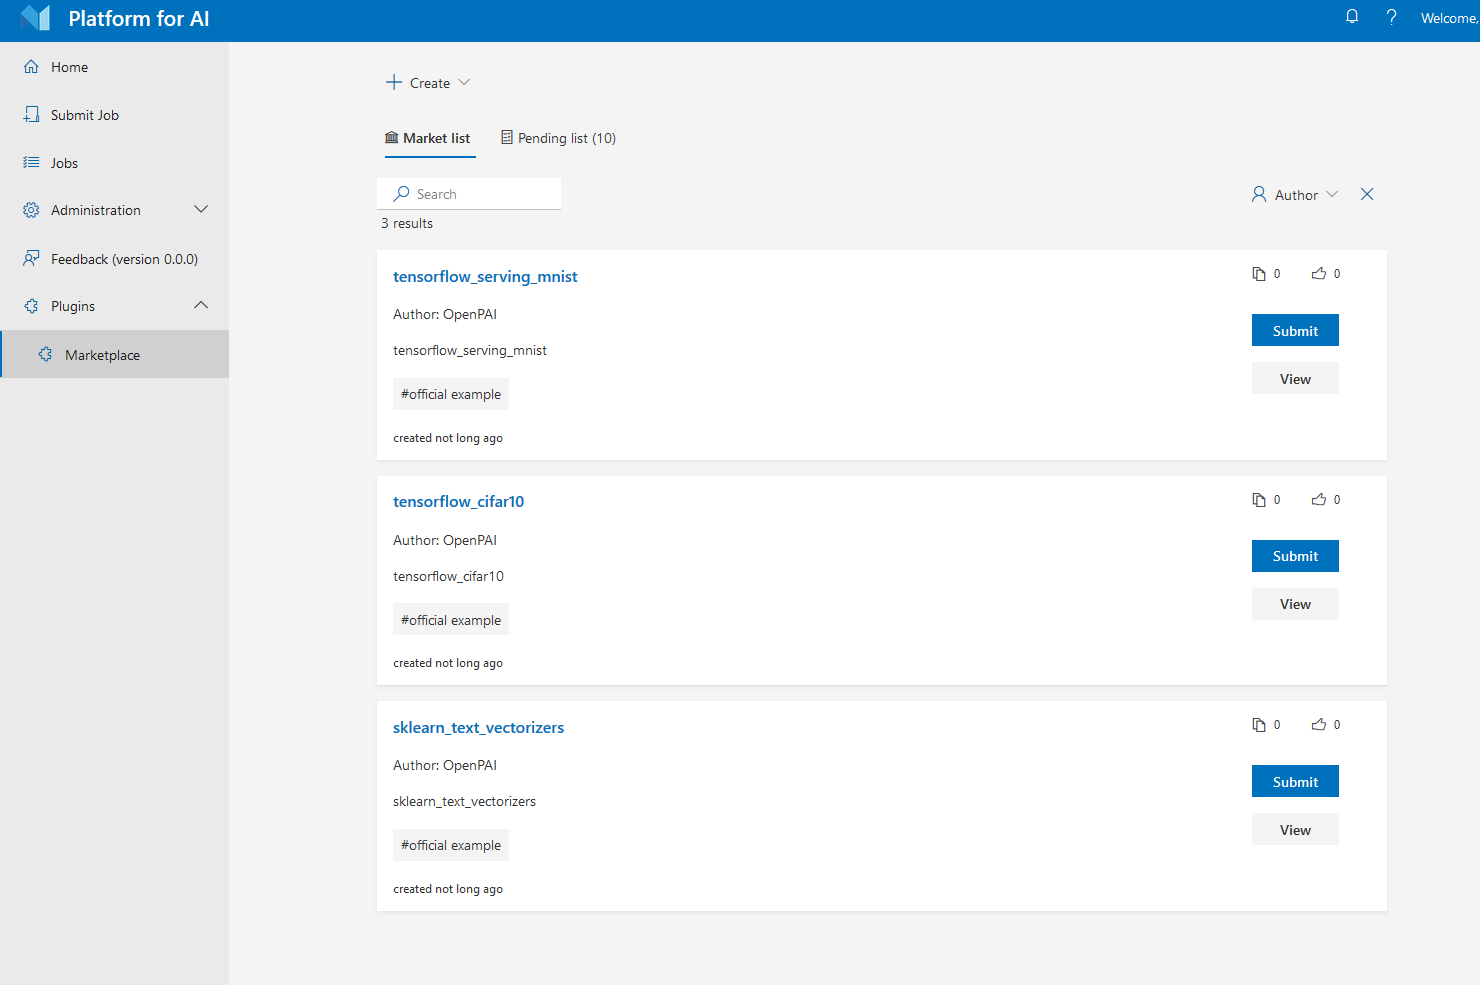Click the Plugins puzzle icon
The image size is (1480, 985).
31,306
